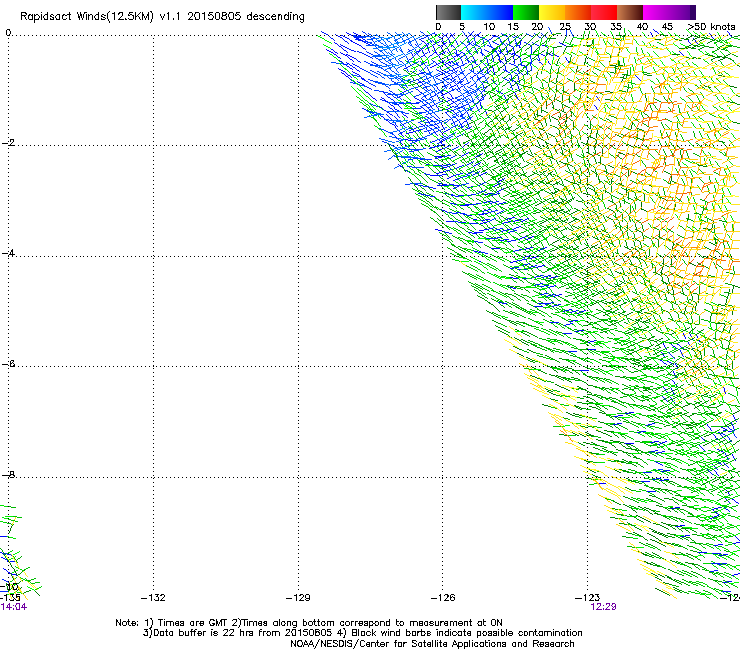Select the green 15-20 knots legend swatch
This screenshot has height=650, width=740.
(x=526, y=12)
